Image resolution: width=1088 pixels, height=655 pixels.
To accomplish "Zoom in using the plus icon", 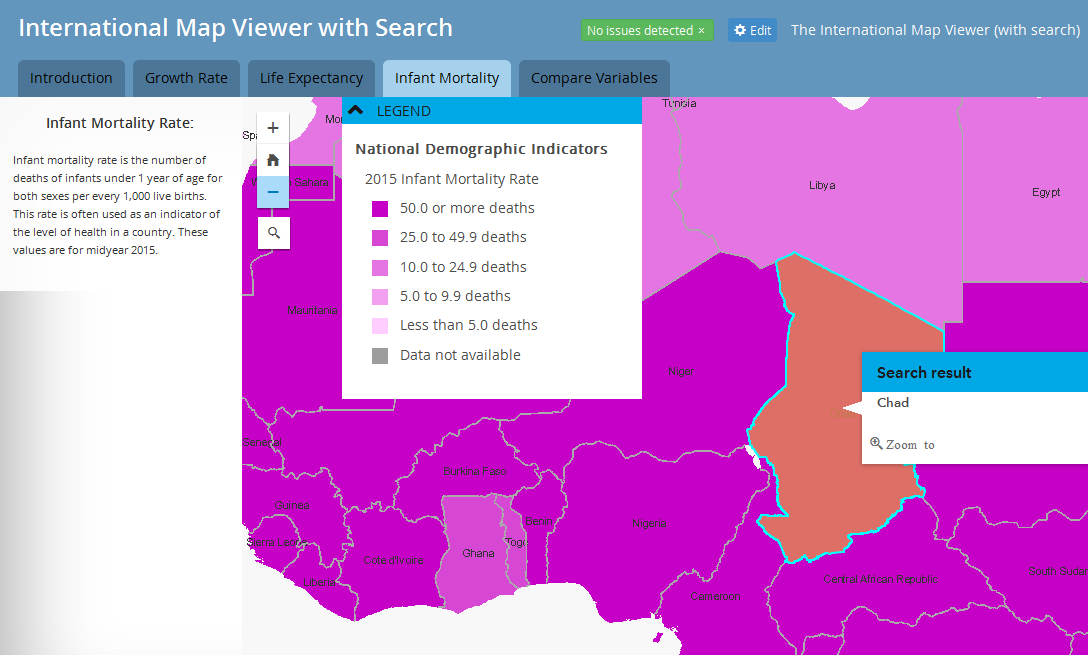I will pos(272,127).
